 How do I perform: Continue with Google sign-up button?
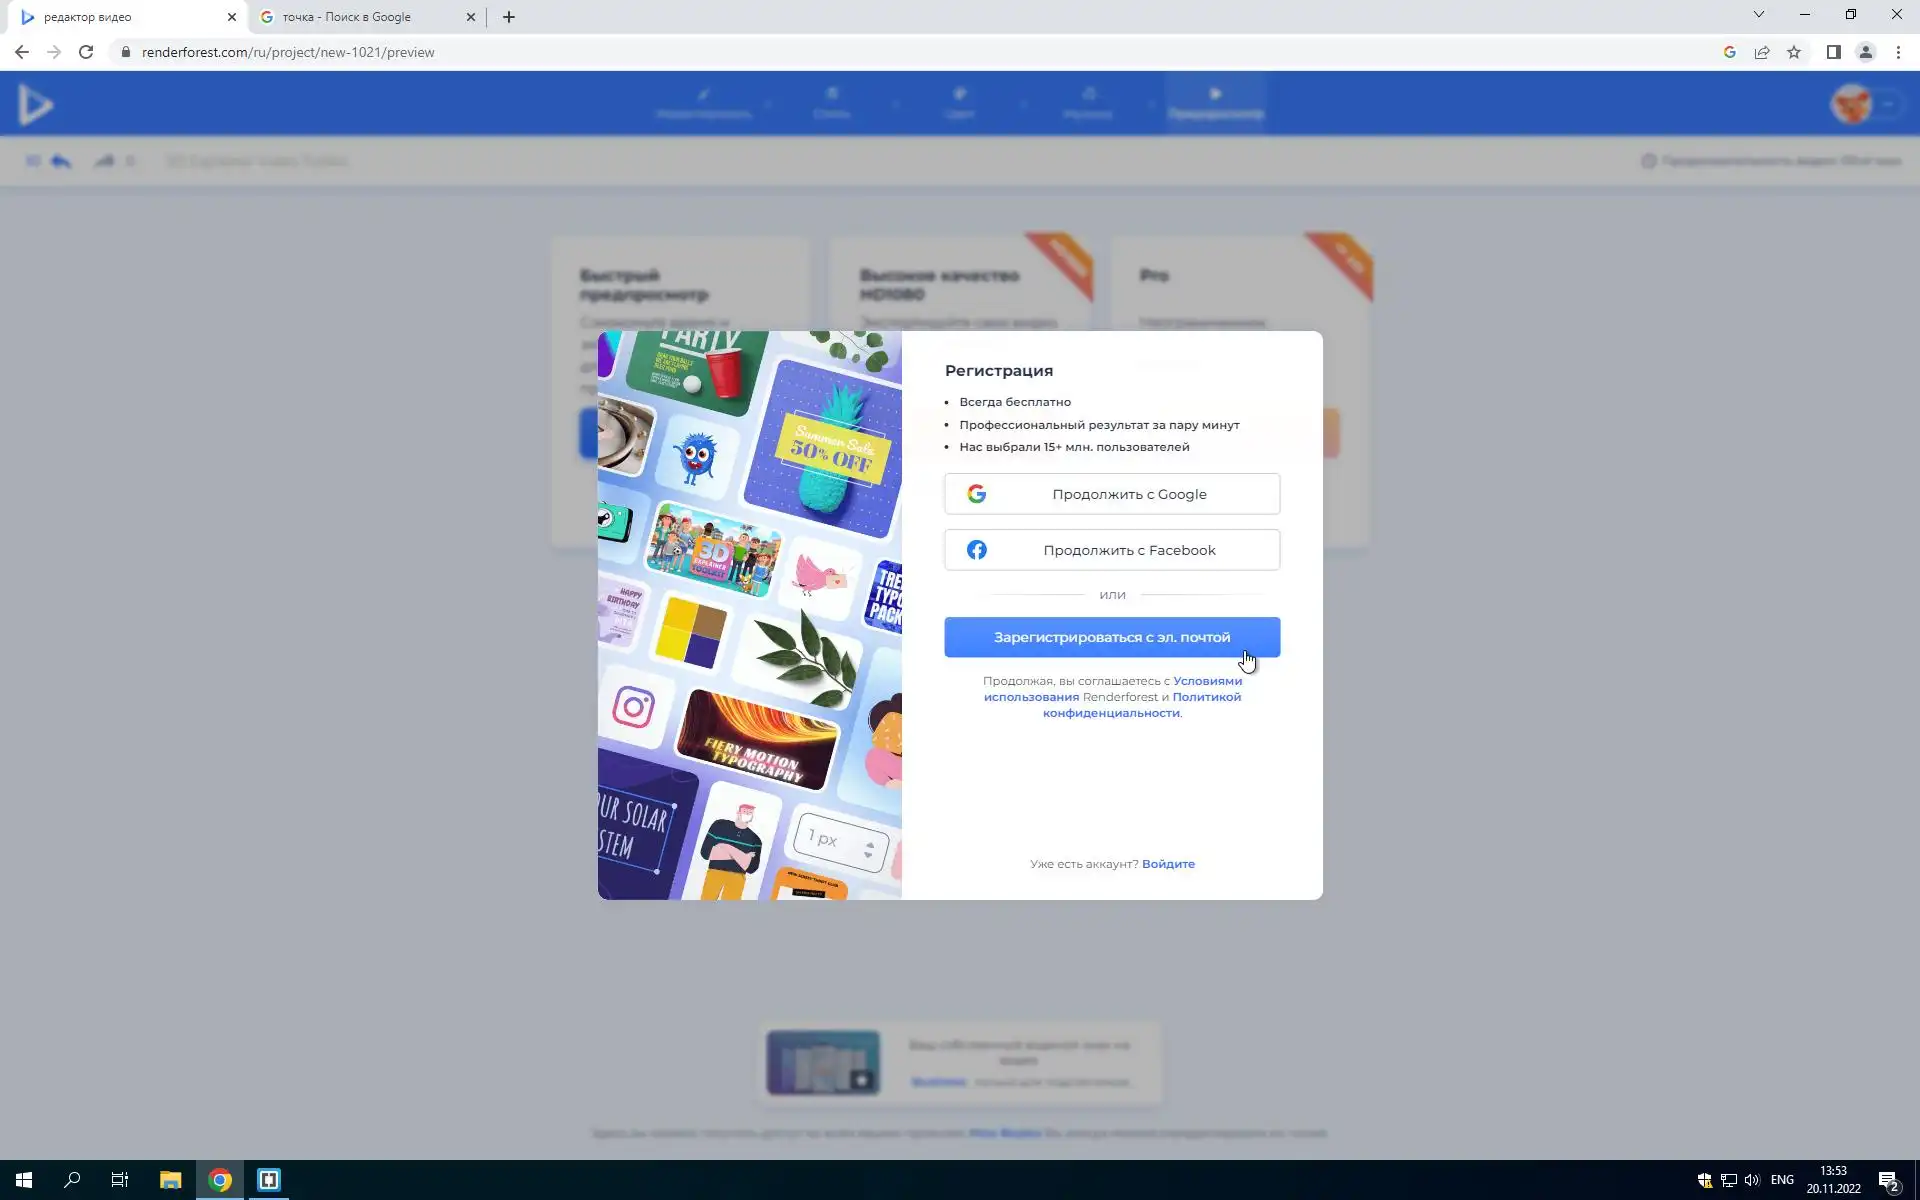pyautogui.click(x=1111, y=494)
